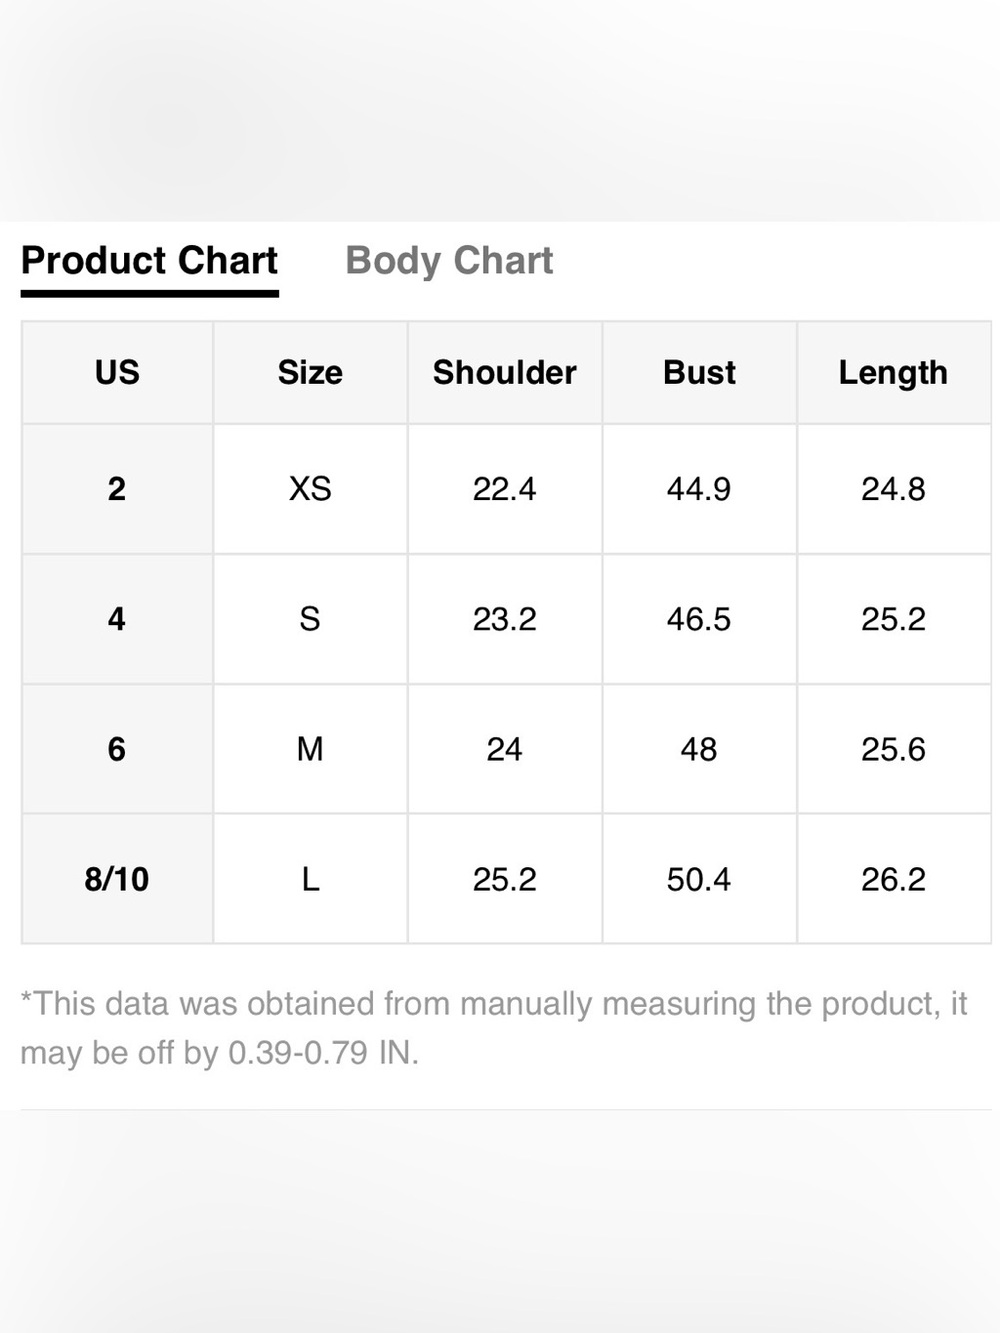Click the US column header
This screenshot has height=1333, width=1000.
(117, 372)
